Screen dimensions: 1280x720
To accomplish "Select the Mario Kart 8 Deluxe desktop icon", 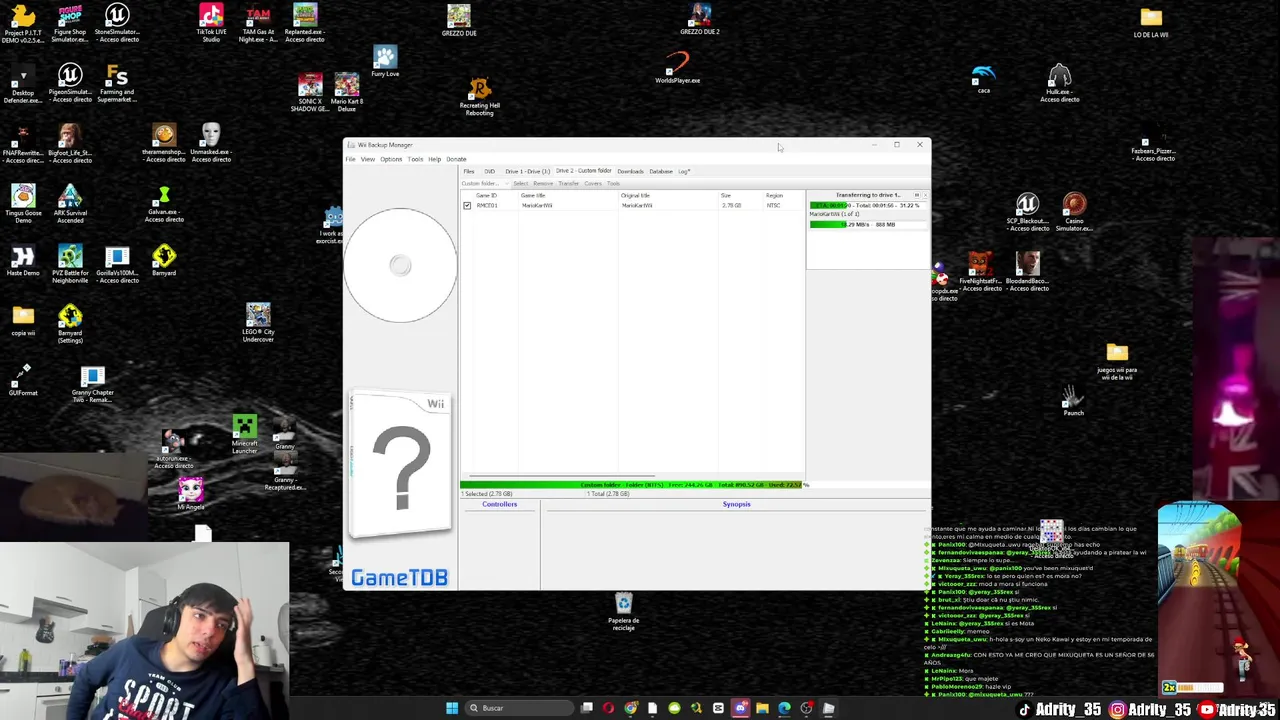I will tap(346, 92).
